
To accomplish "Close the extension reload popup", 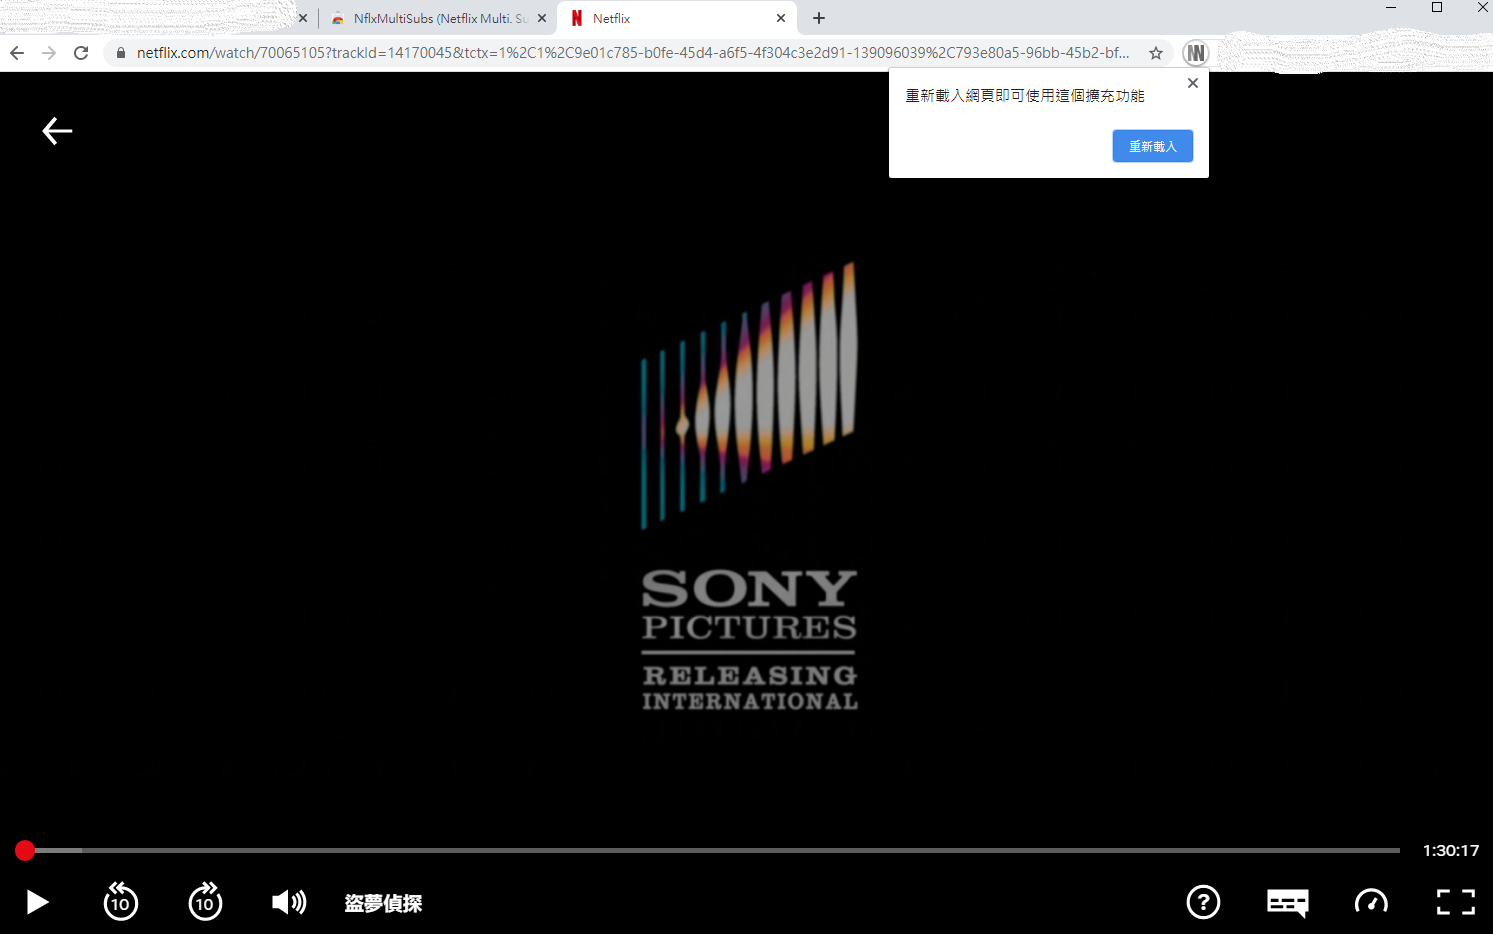I will point(1192,83).
